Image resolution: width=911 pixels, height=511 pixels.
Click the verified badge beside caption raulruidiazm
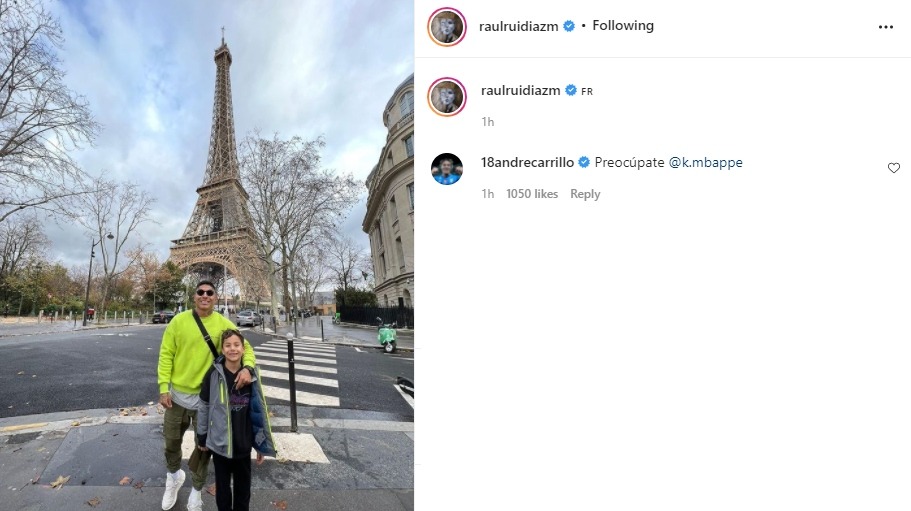571,91
